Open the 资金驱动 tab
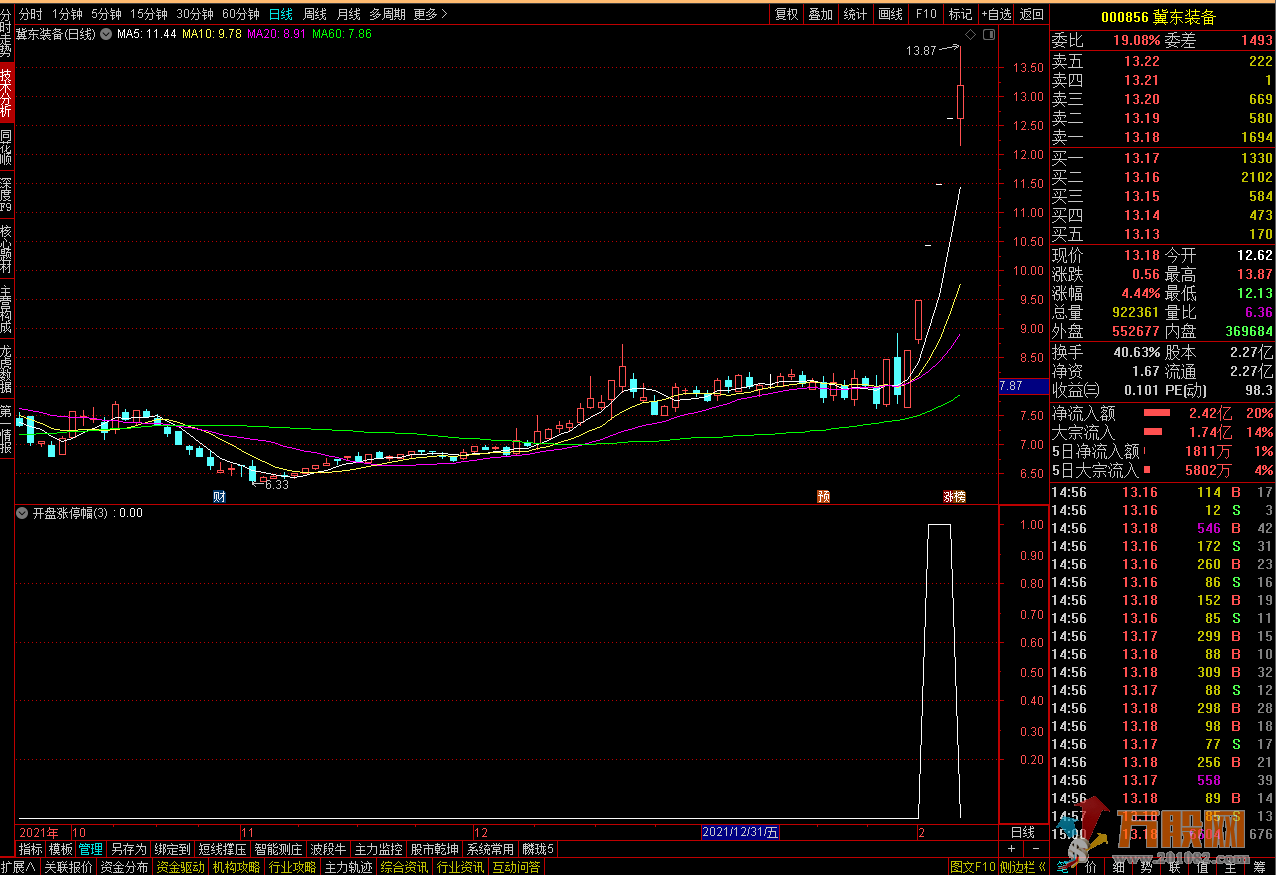This screenshot has height=875, width=1276. point(180,867)
